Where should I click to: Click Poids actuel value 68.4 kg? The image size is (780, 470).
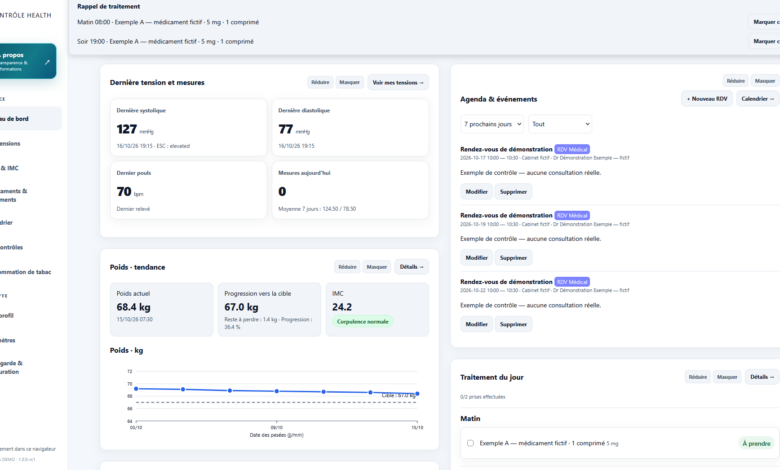coord(133,307)
